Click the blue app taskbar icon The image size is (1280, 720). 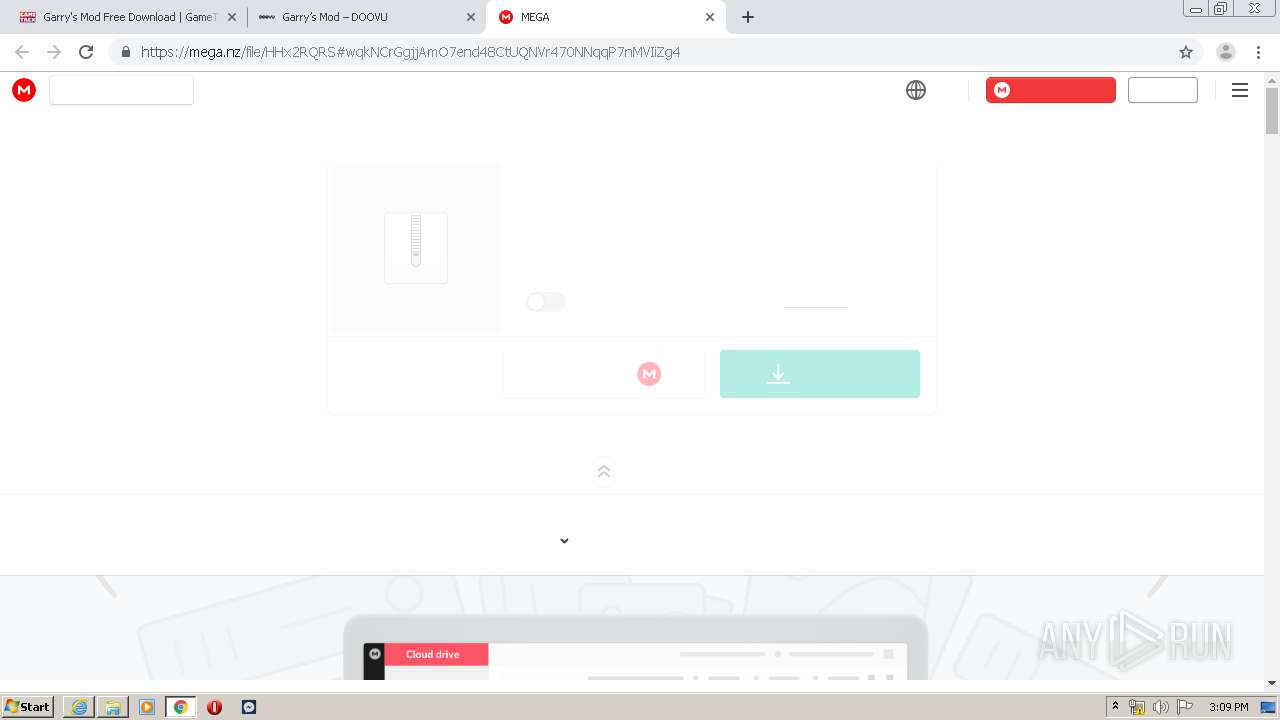[x=249, y=707]
